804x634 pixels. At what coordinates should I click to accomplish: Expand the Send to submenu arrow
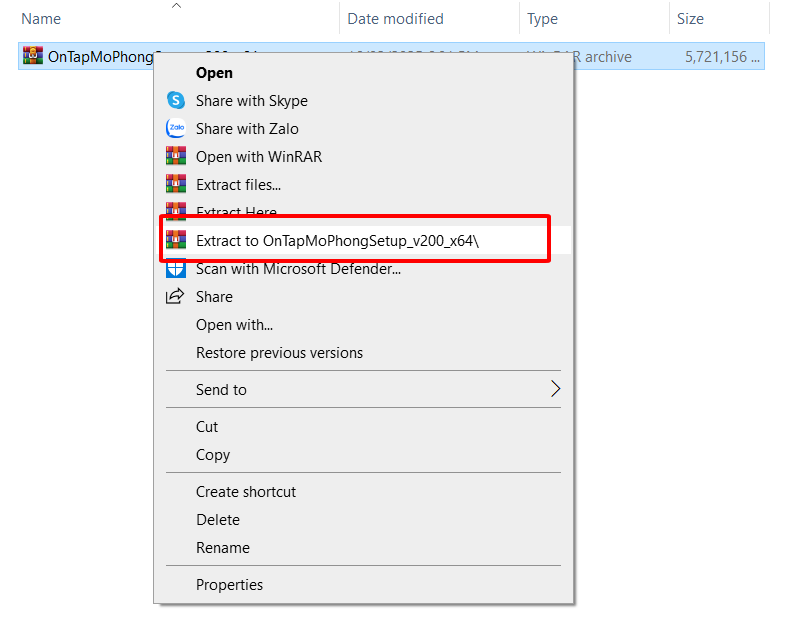coord(555,389)
